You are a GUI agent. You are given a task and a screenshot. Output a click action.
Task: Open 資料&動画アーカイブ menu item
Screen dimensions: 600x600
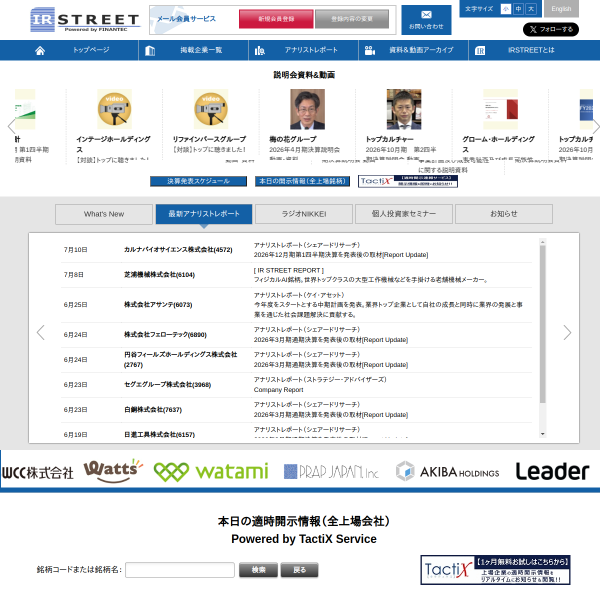[421, 50]
